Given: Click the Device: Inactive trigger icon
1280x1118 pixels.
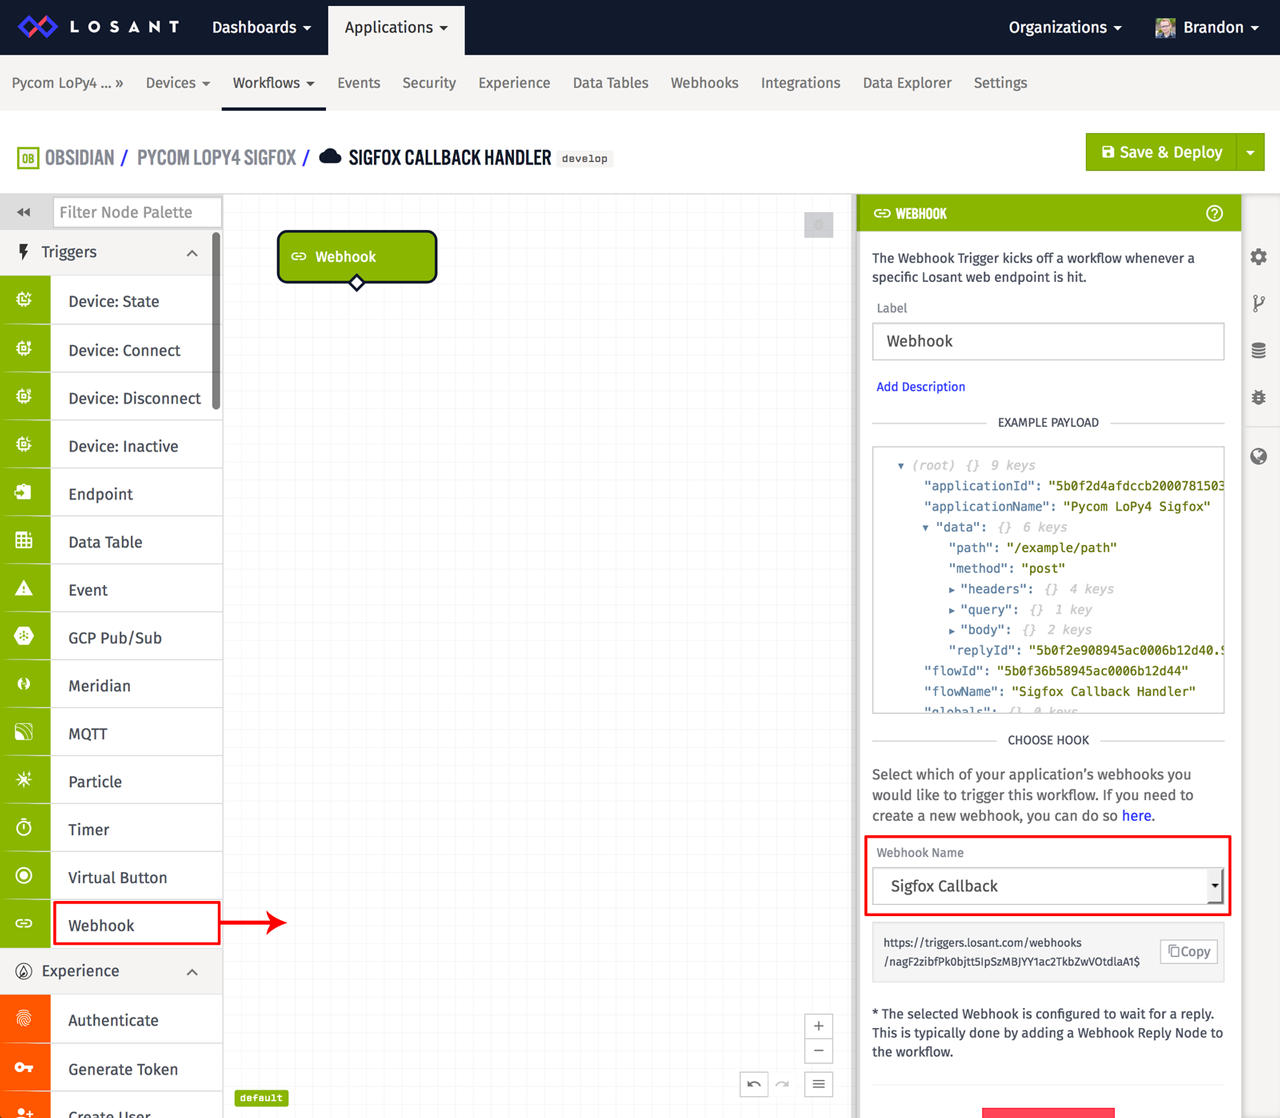Looking at the screenshot, I should coord(24,444).
